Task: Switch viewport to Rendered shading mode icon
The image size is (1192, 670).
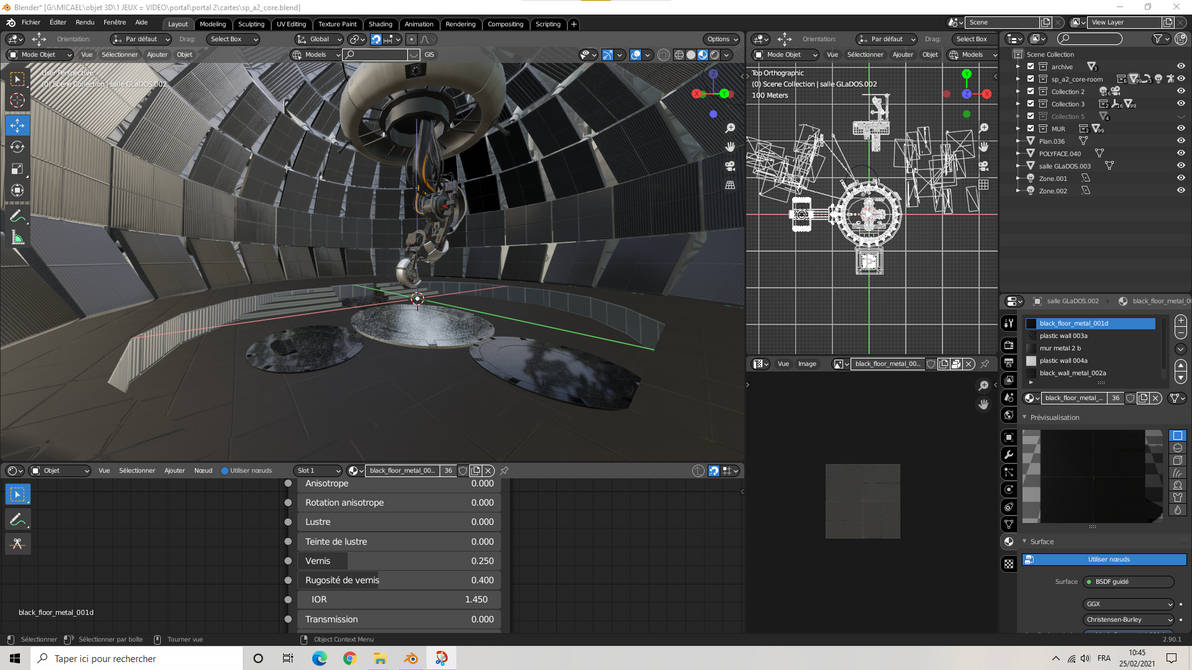Action: [715, 55]
